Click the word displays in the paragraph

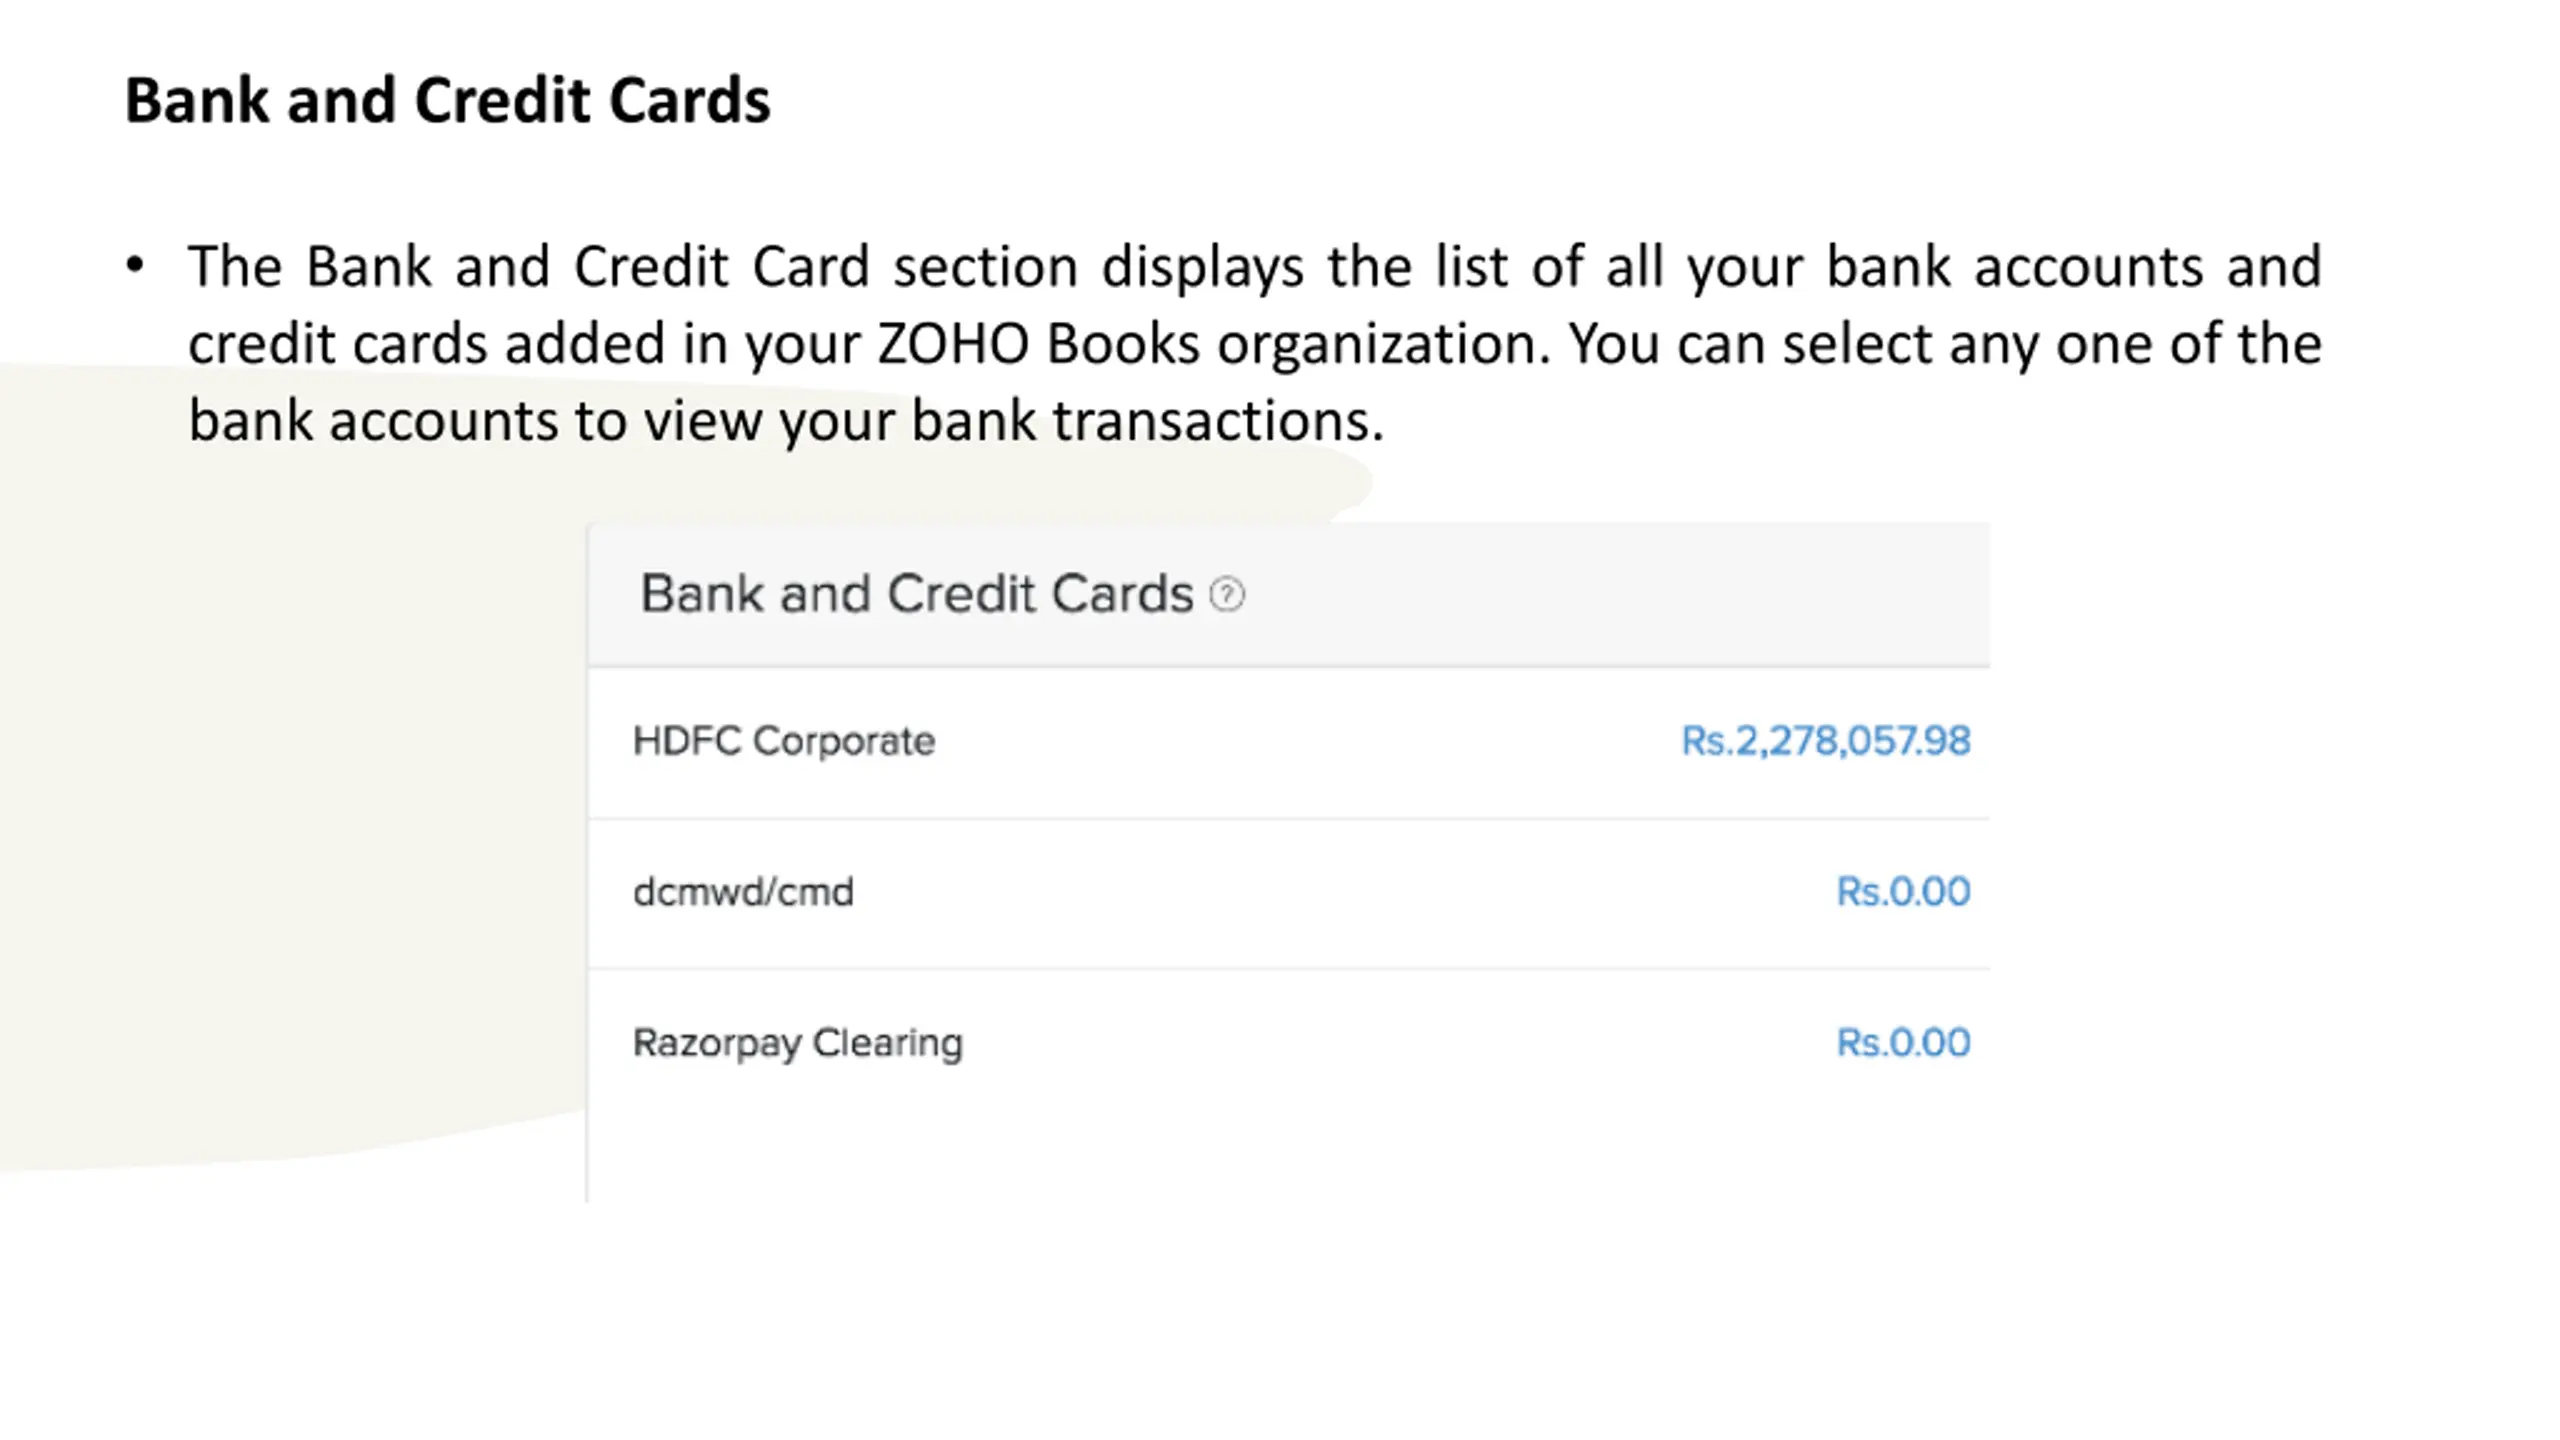1203,269
